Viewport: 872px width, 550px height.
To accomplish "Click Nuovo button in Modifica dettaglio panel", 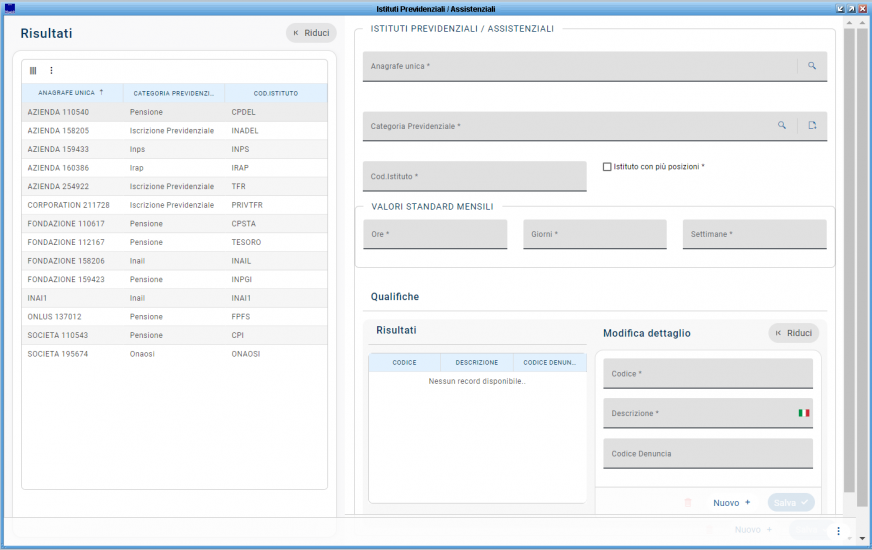I will click(731, 503).
